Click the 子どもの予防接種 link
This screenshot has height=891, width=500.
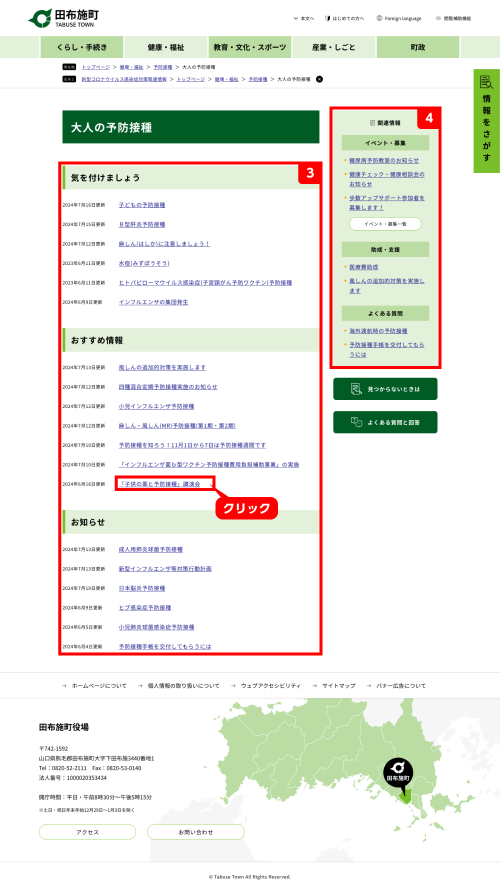point(142,205)
